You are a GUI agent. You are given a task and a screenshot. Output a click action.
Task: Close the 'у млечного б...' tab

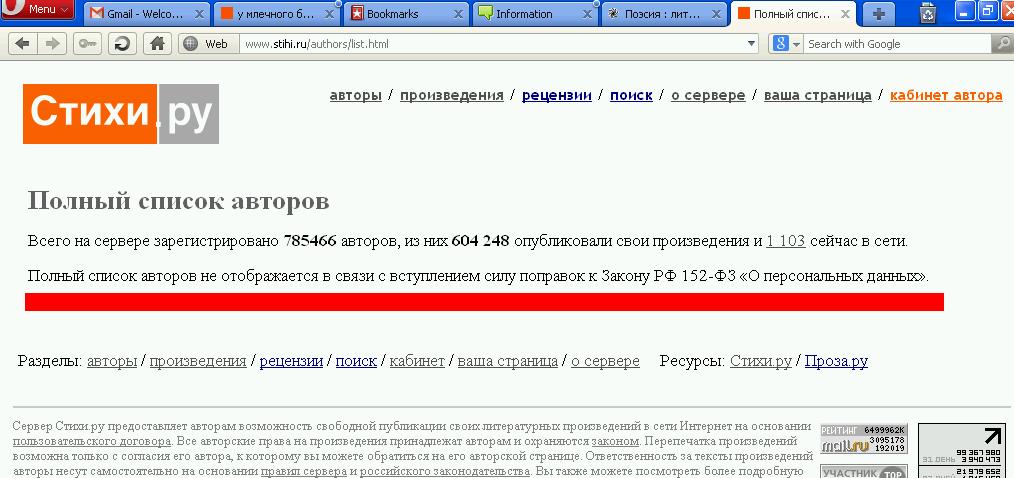(x=329, y=14)
